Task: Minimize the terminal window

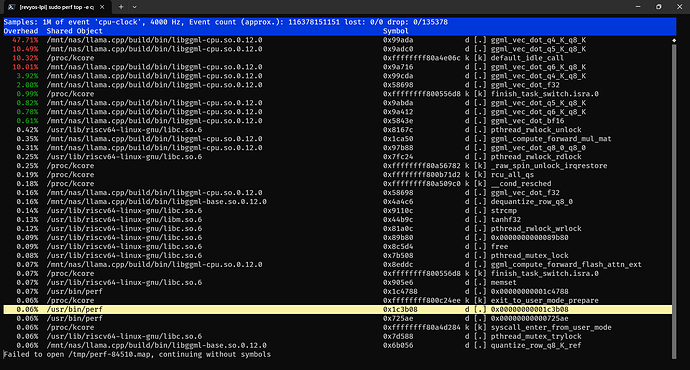Action: pyautogui.click(x=638, y=7)
